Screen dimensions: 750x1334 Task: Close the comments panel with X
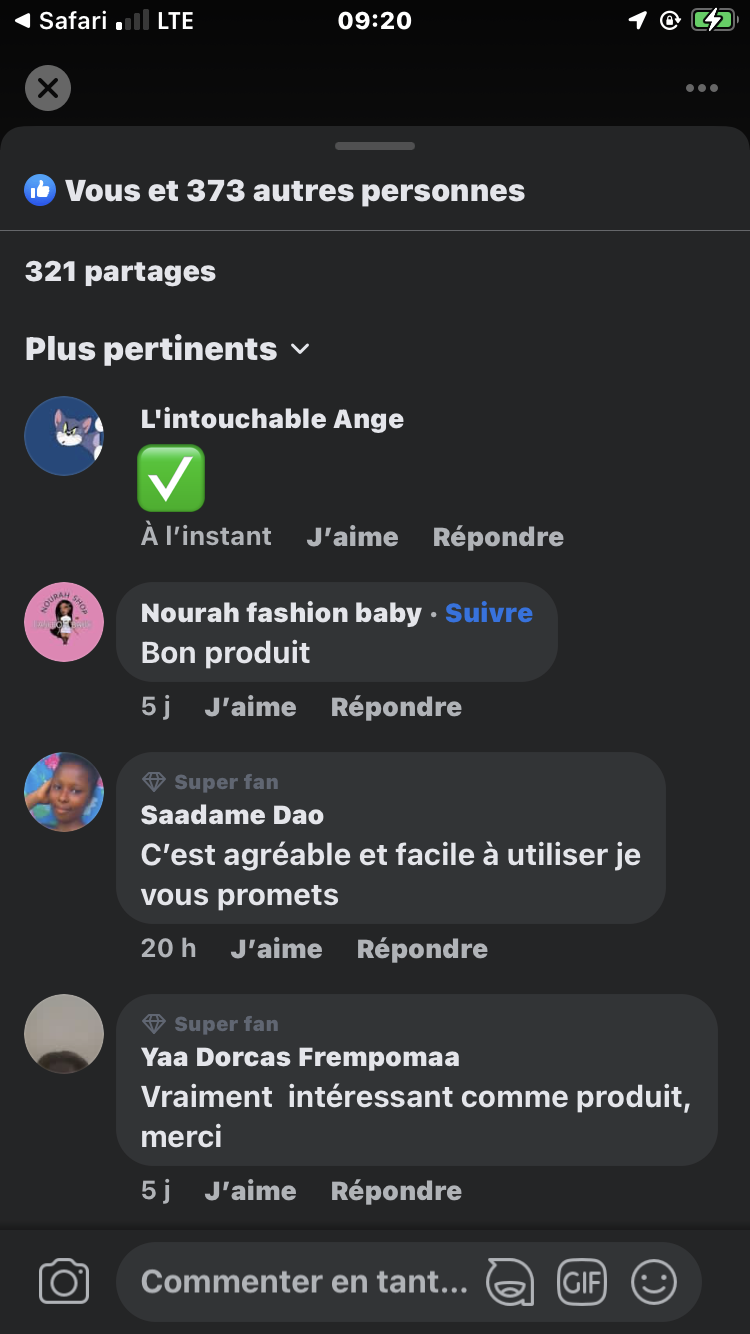[48, 88]
